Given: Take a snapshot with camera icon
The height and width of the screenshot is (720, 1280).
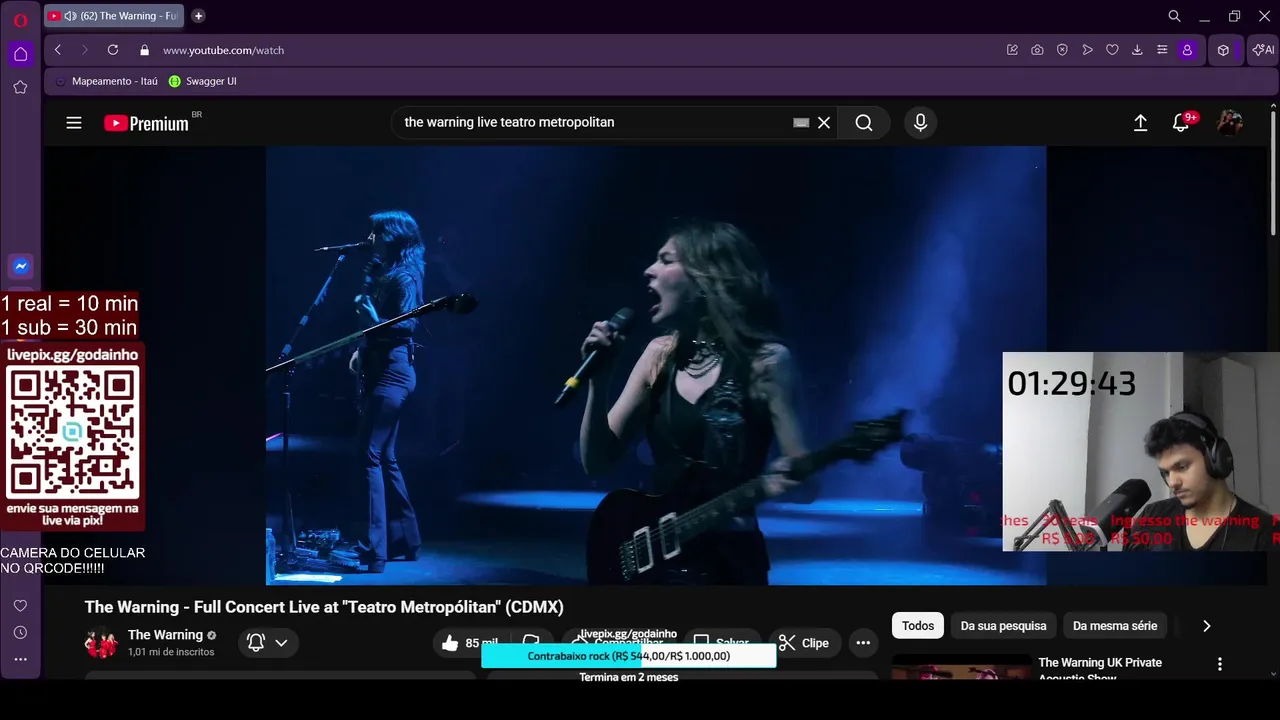Looking at the screenshot, I should click(x=1037, y=50).
